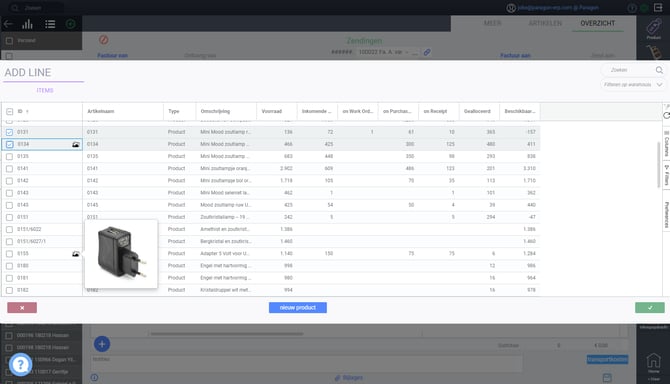Viewport: 670px width, 384px height.
Task: Open the help question mark bubble
Action: [x=20, y=364]
